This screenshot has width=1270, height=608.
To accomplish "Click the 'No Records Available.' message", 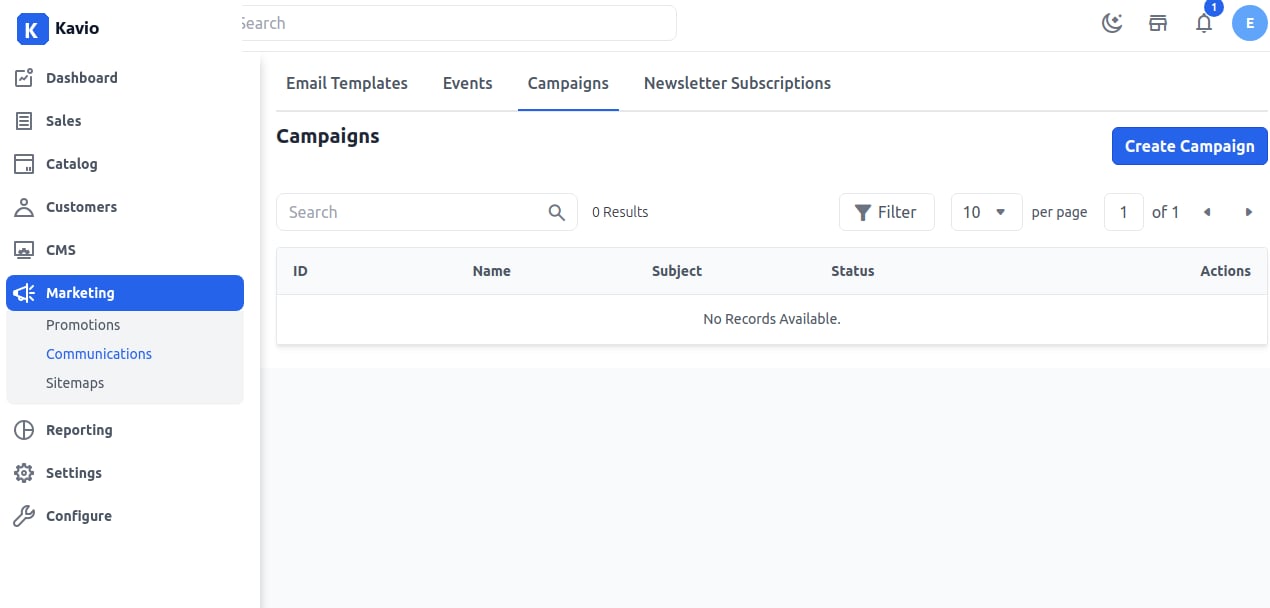I will pyautogui.click(x=772, y=319).
